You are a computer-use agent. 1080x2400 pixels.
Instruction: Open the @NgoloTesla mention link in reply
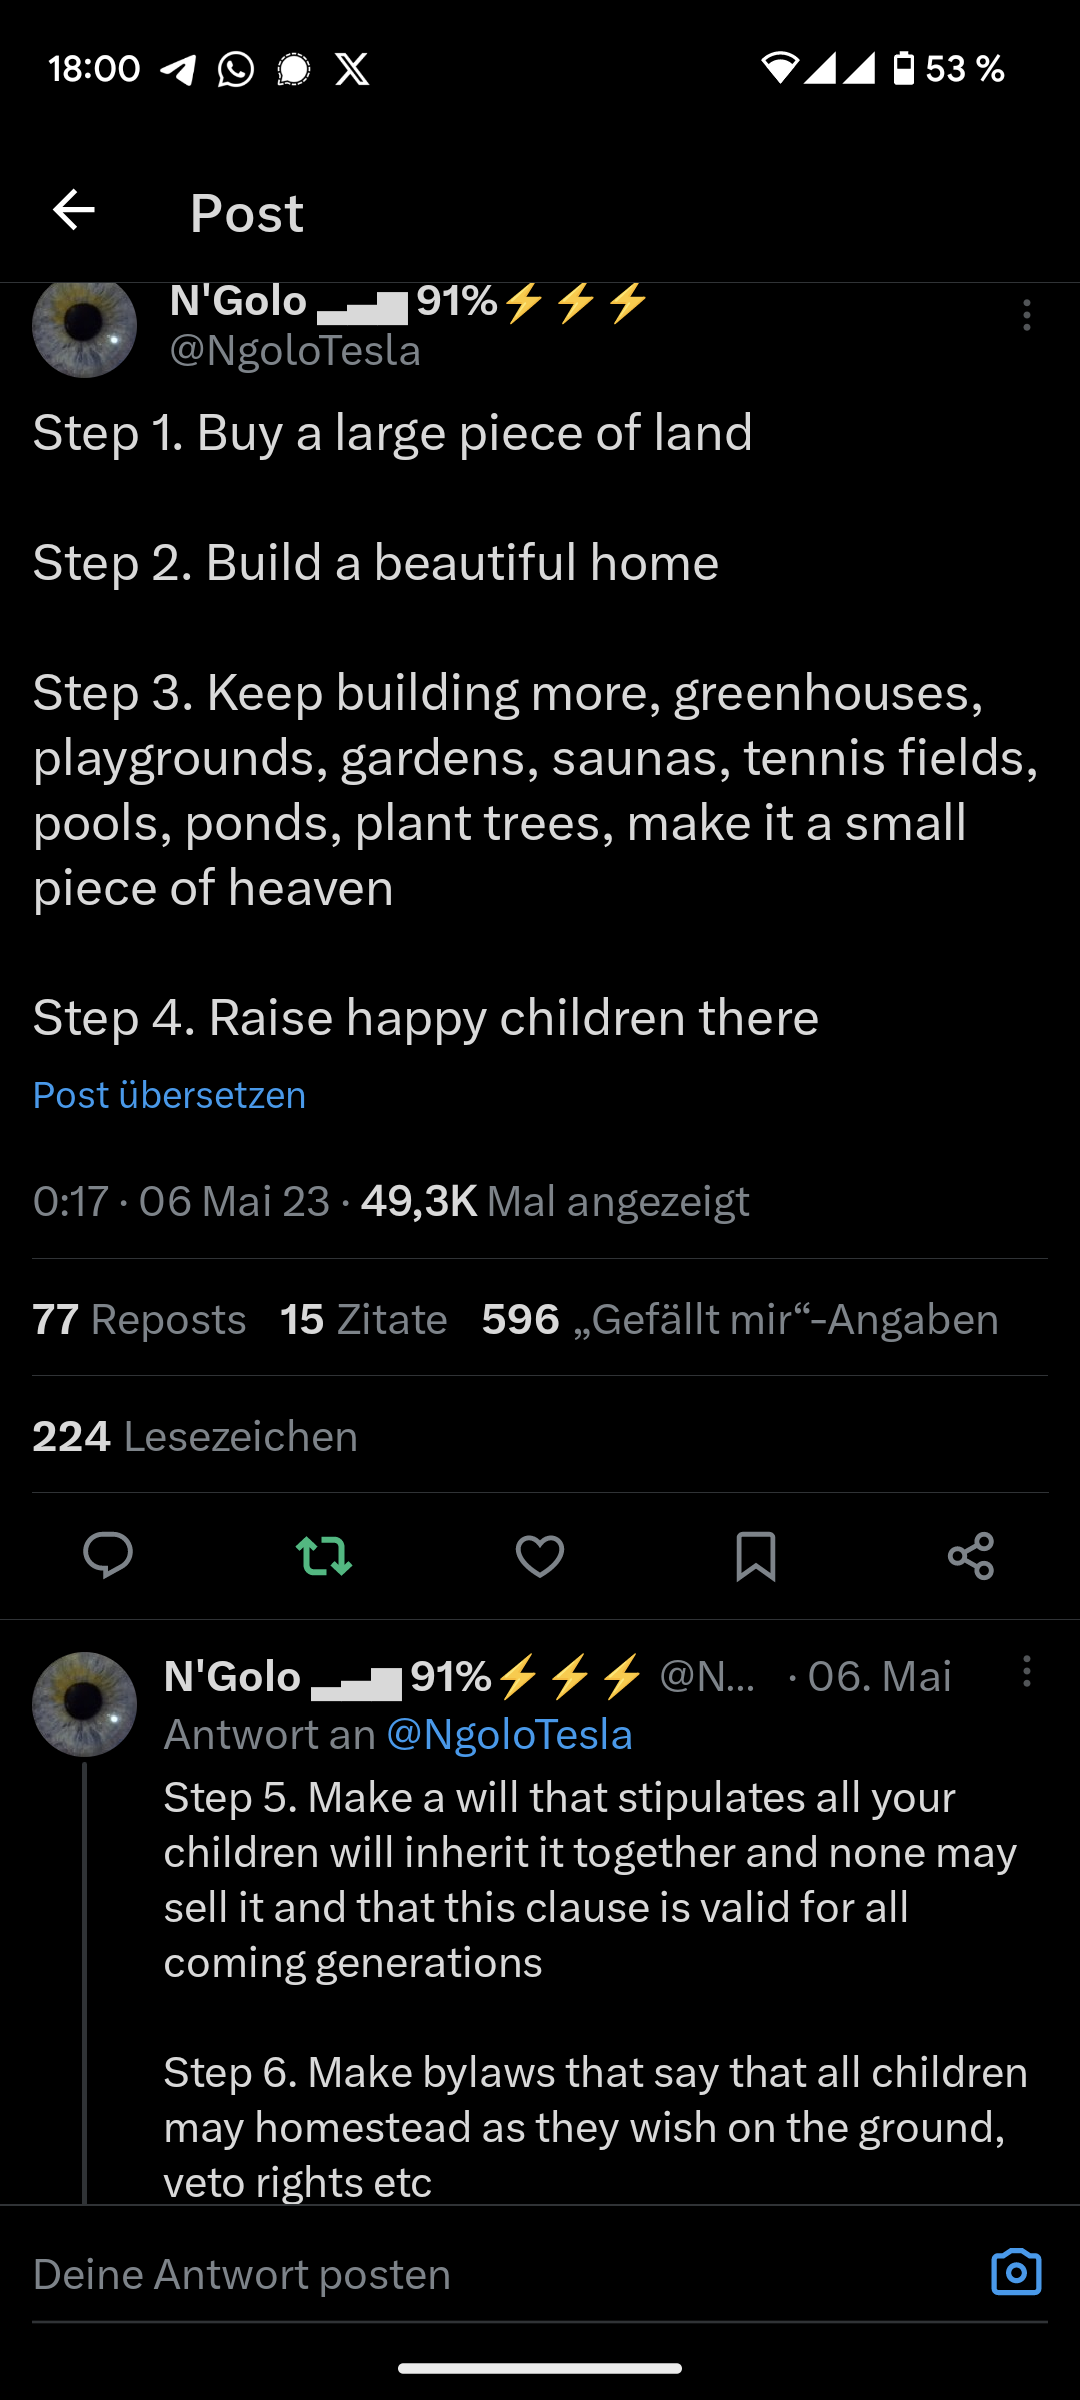tap(509, 1735)
